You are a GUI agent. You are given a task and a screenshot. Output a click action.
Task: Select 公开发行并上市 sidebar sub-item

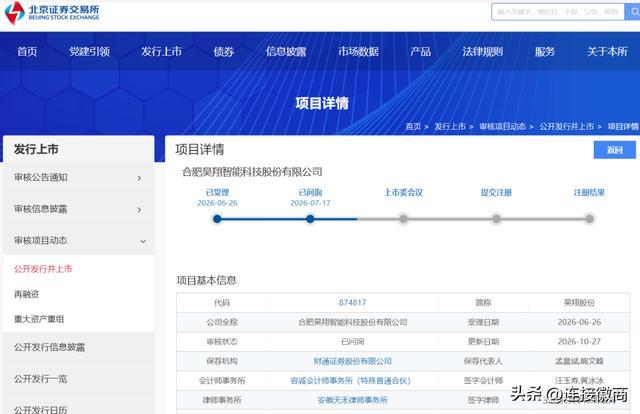pos(43,269)
